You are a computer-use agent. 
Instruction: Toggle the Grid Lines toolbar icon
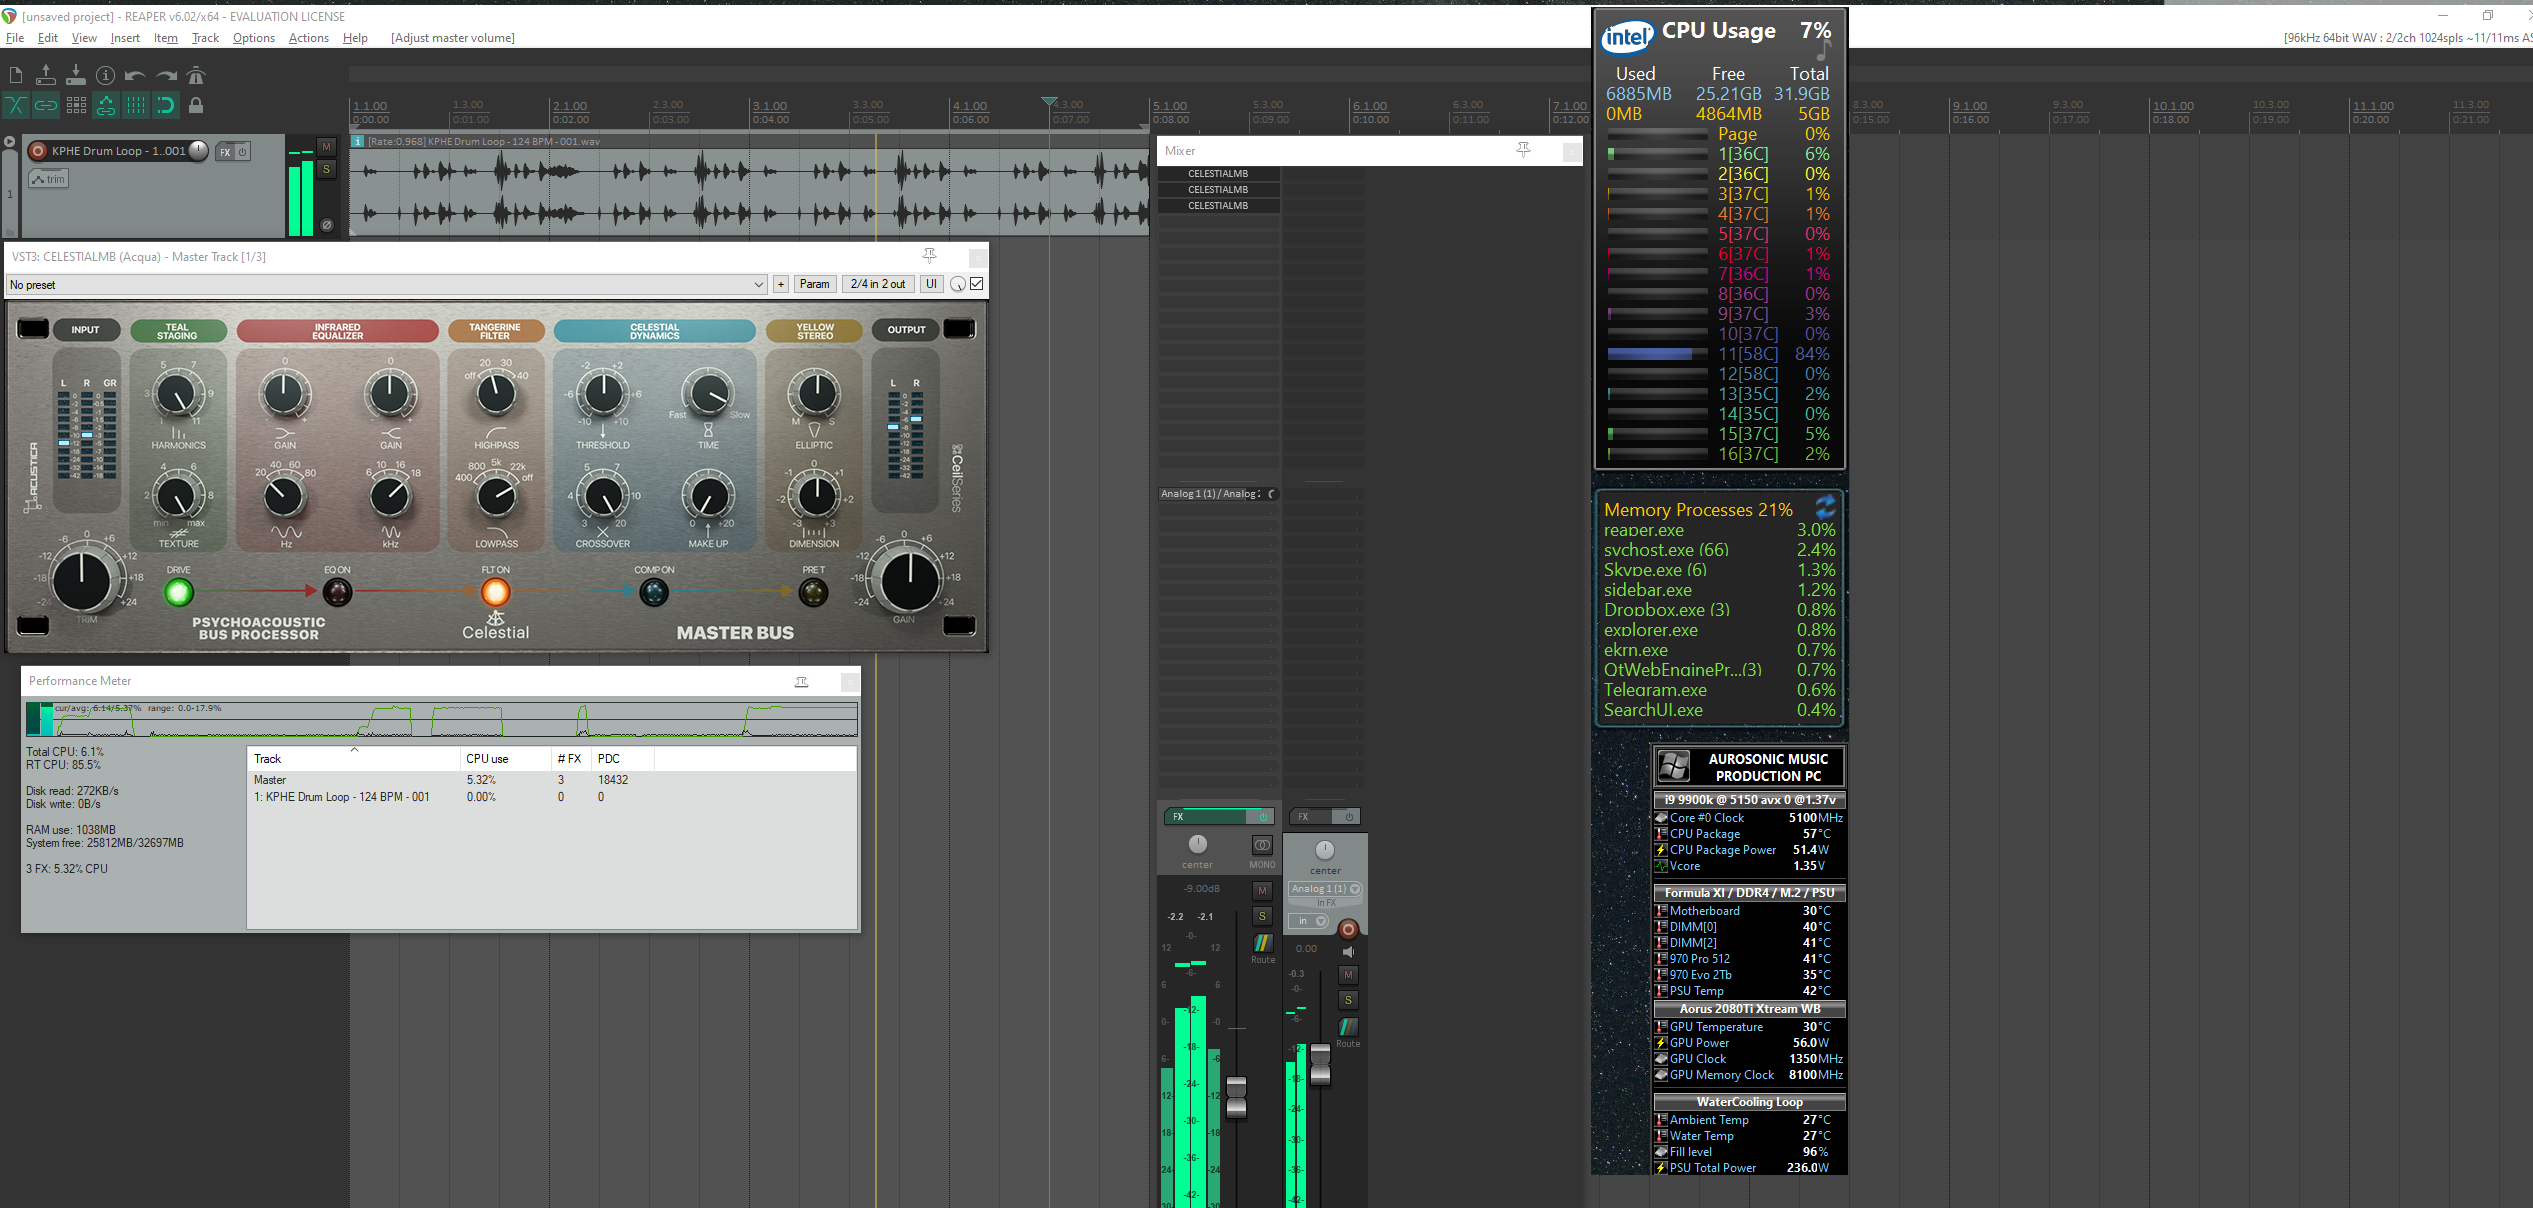(136, 105)
